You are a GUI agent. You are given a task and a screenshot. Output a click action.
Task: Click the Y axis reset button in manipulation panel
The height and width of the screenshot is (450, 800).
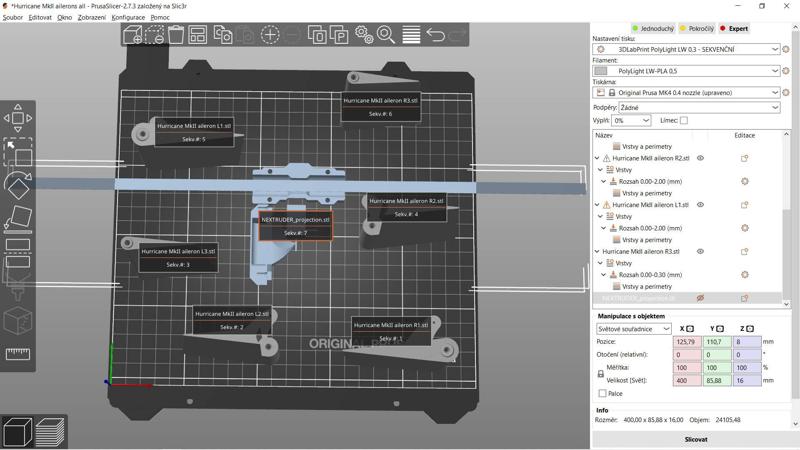720,329
